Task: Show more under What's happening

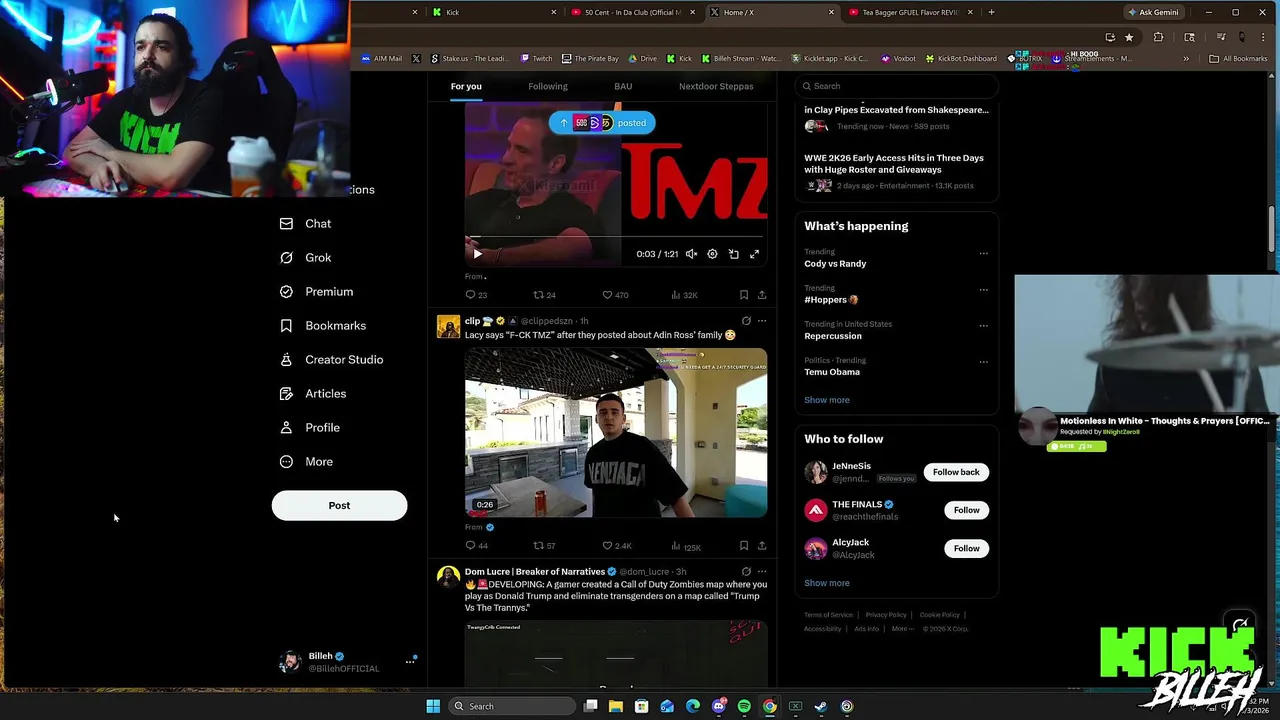Action: pos(827,400)
